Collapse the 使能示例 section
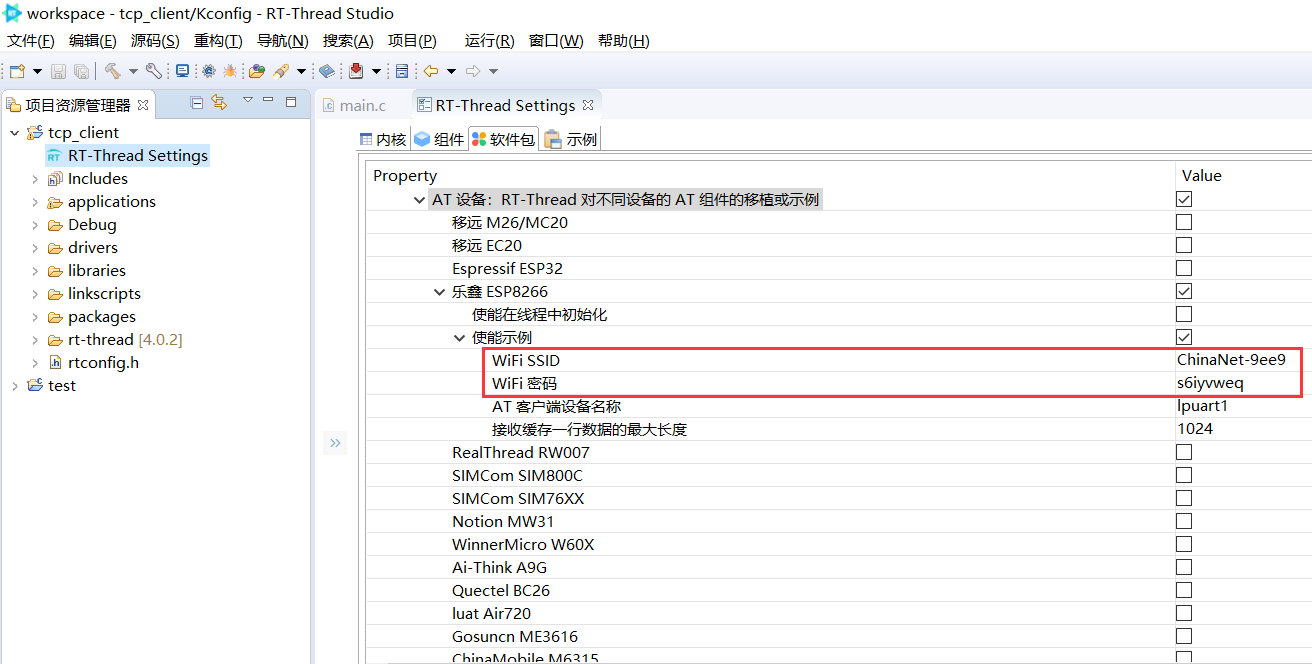 (459, 337)
